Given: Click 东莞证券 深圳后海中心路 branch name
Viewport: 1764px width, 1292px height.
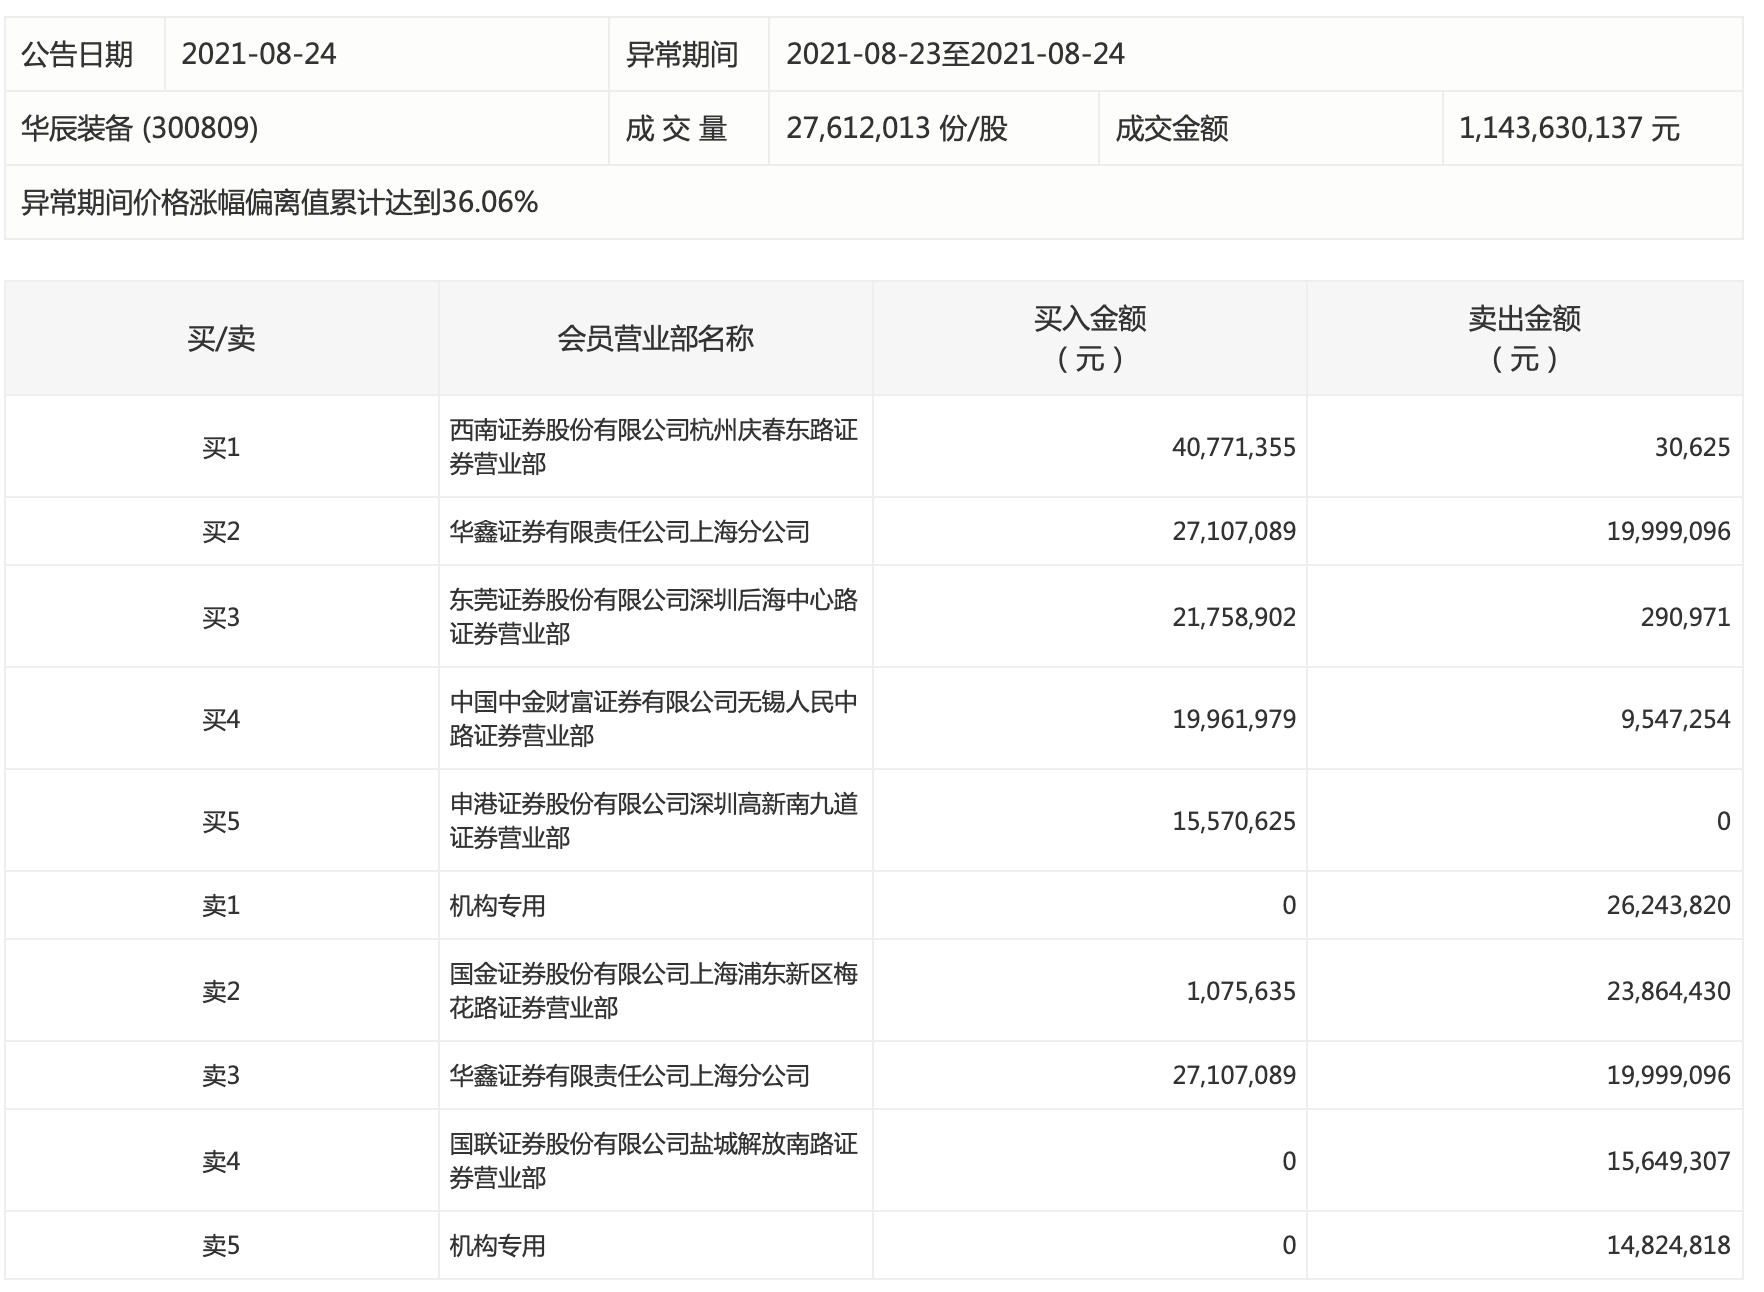Looking at the screenshot, I should (653, 617).
